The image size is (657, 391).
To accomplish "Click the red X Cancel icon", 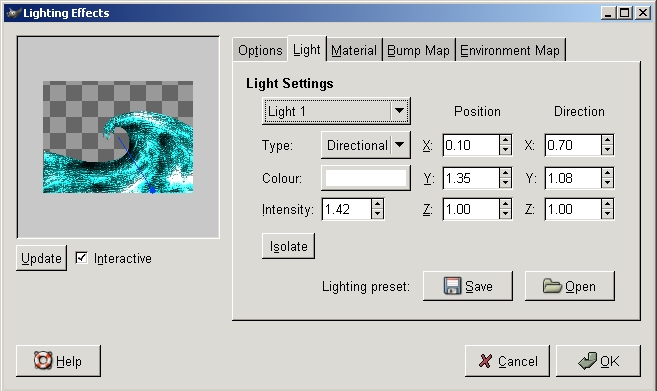I will point(485,361).
